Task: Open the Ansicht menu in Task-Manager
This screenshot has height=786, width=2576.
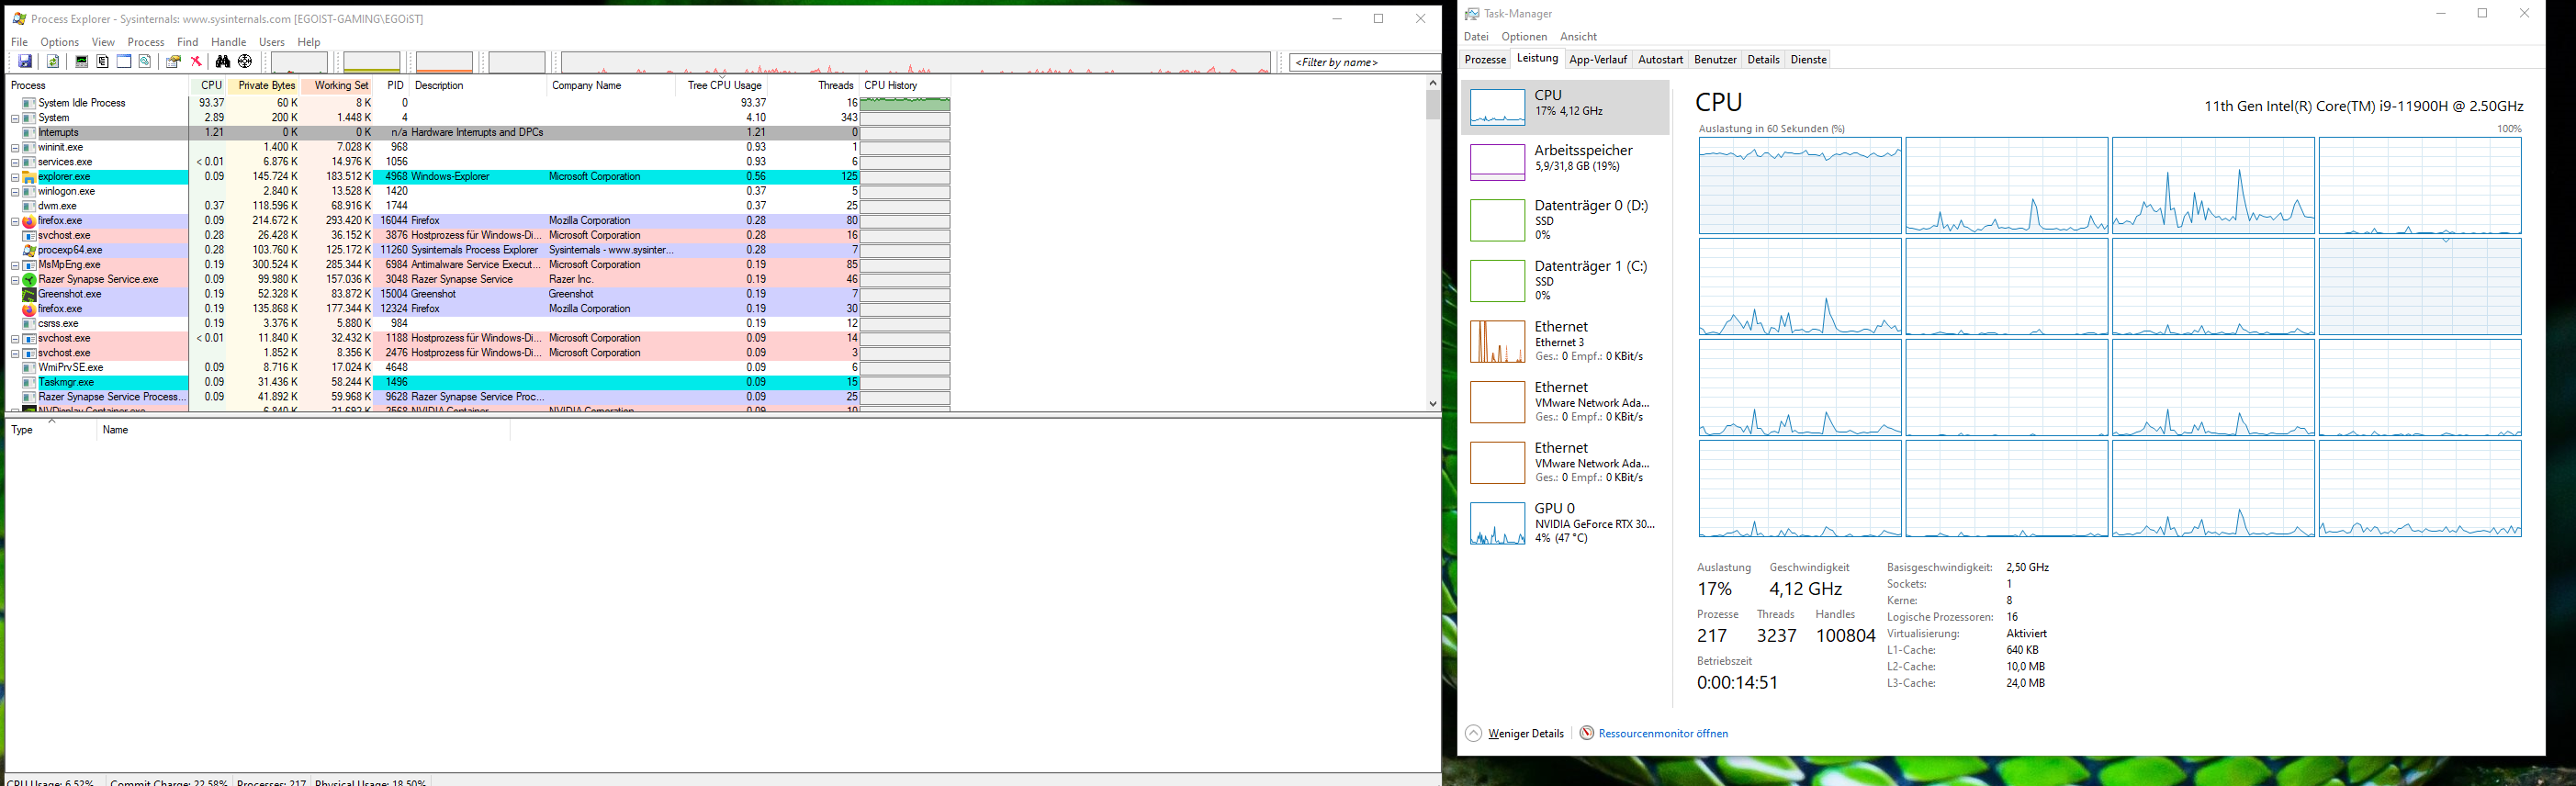Action: coord(1578,37)
